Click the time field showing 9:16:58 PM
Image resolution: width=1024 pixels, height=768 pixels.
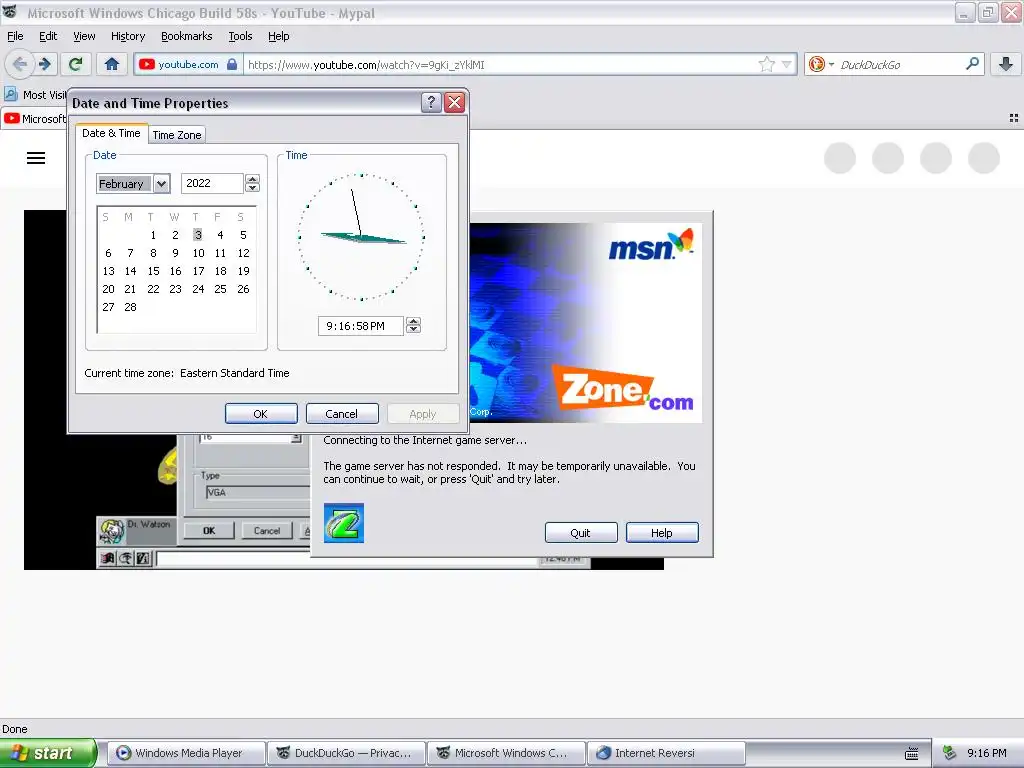[360, 325]
